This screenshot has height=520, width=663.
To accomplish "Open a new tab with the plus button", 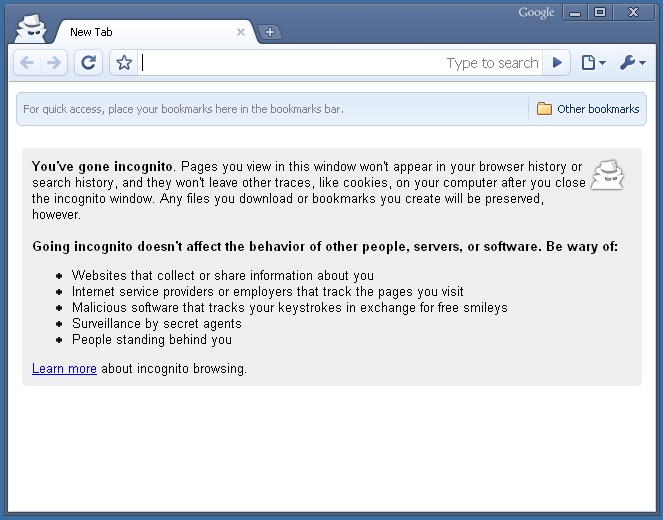I will [x=270, y=32].
